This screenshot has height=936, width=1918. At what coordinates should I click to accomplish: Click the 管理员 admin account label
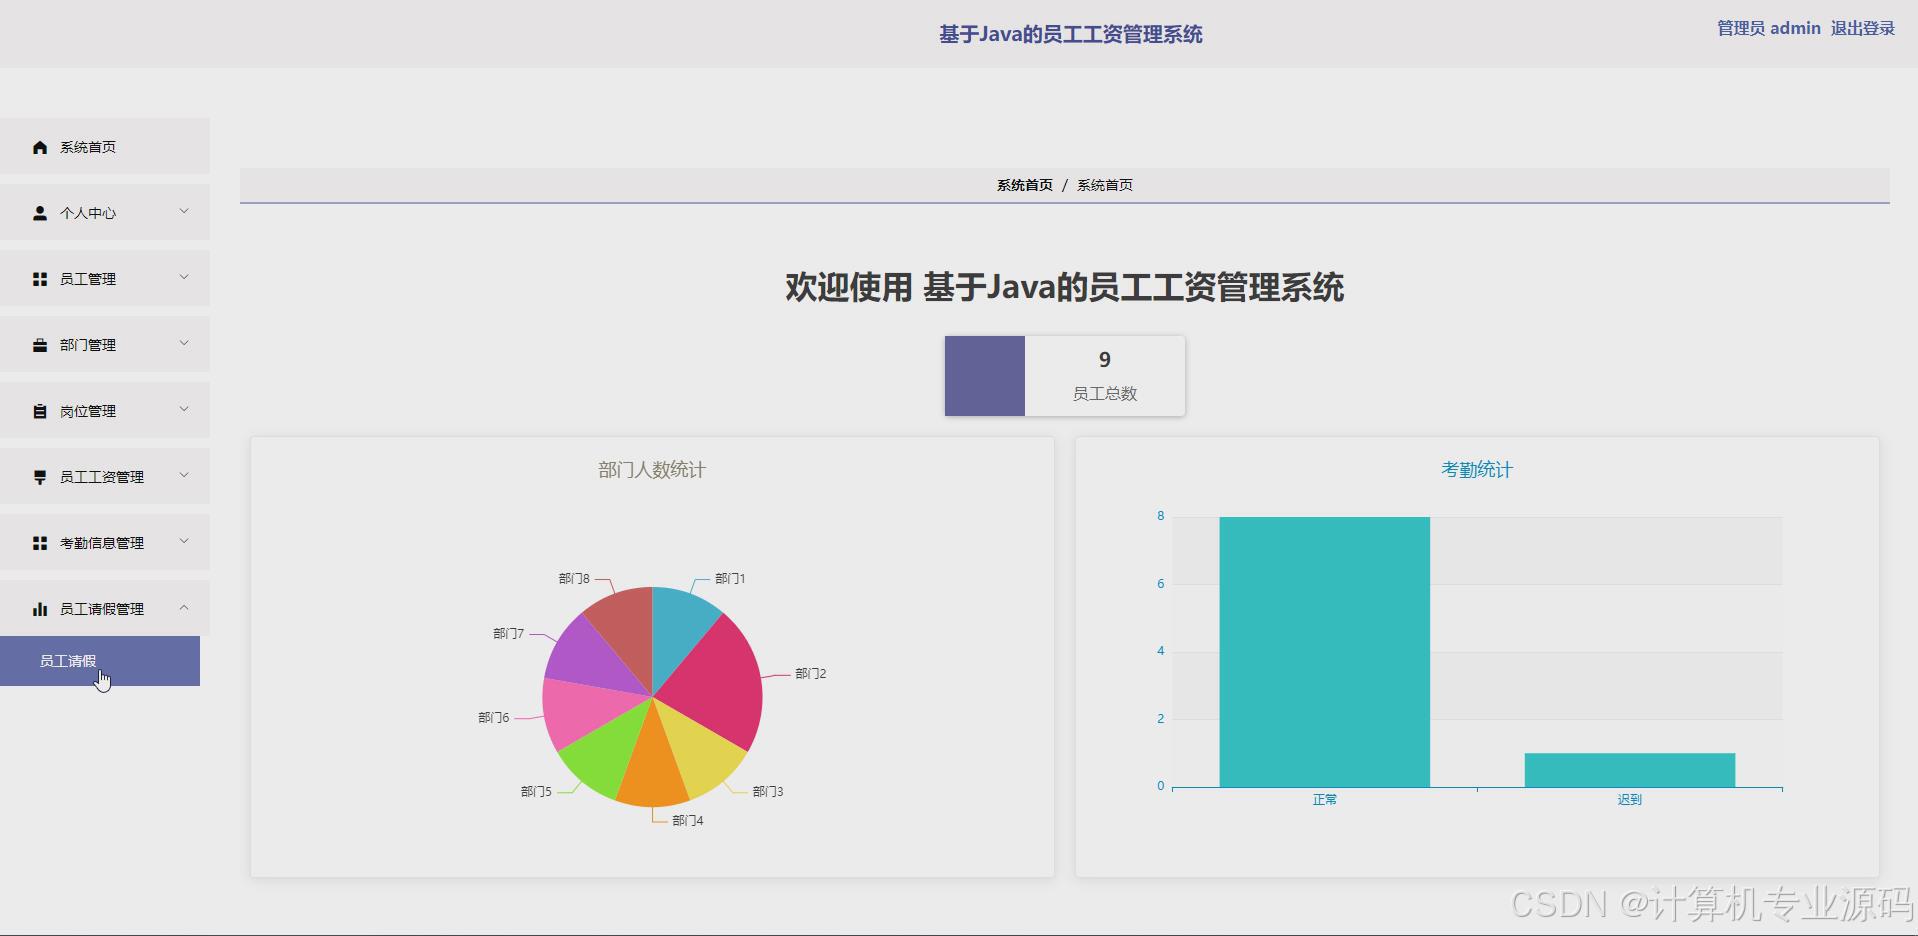1769,28
